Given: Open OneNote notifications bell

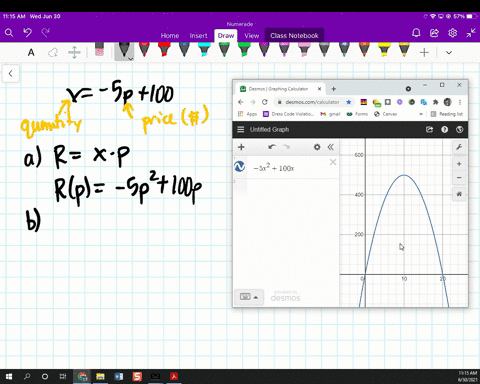Looking at the screenshot, I should click(416, 33).
